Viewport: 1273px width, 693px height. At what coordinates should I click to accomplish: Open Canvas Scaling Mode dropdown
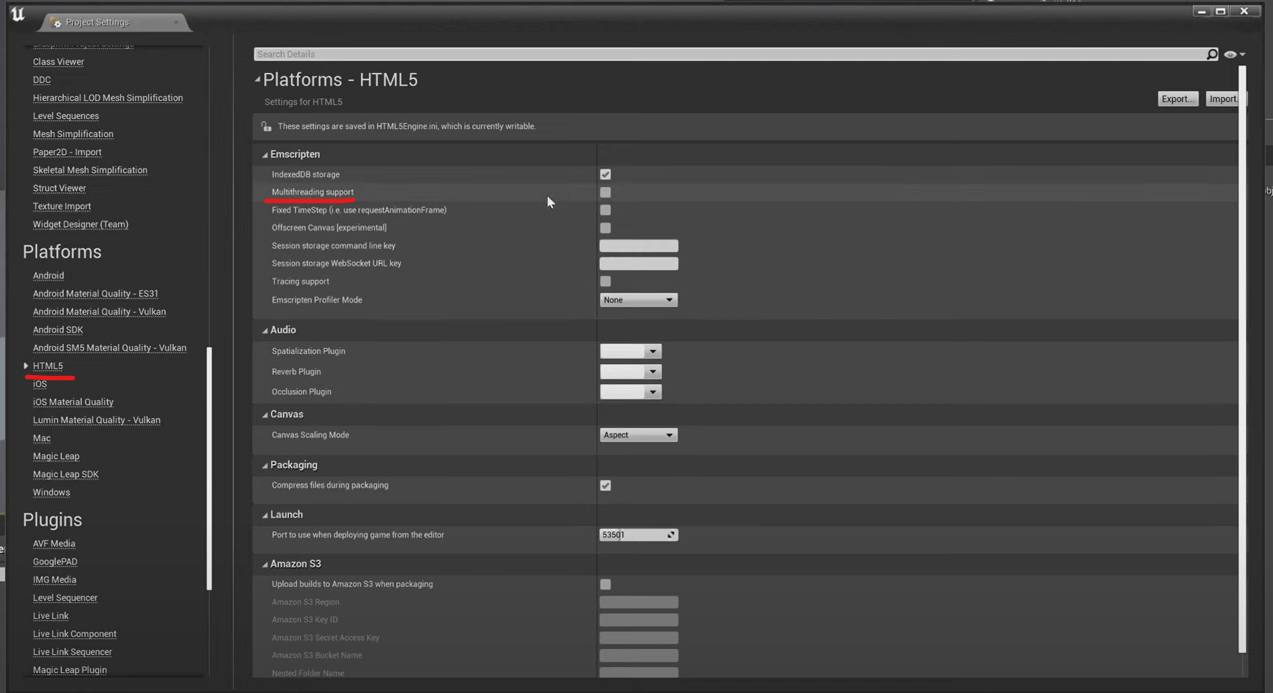[x=638, y=435]
